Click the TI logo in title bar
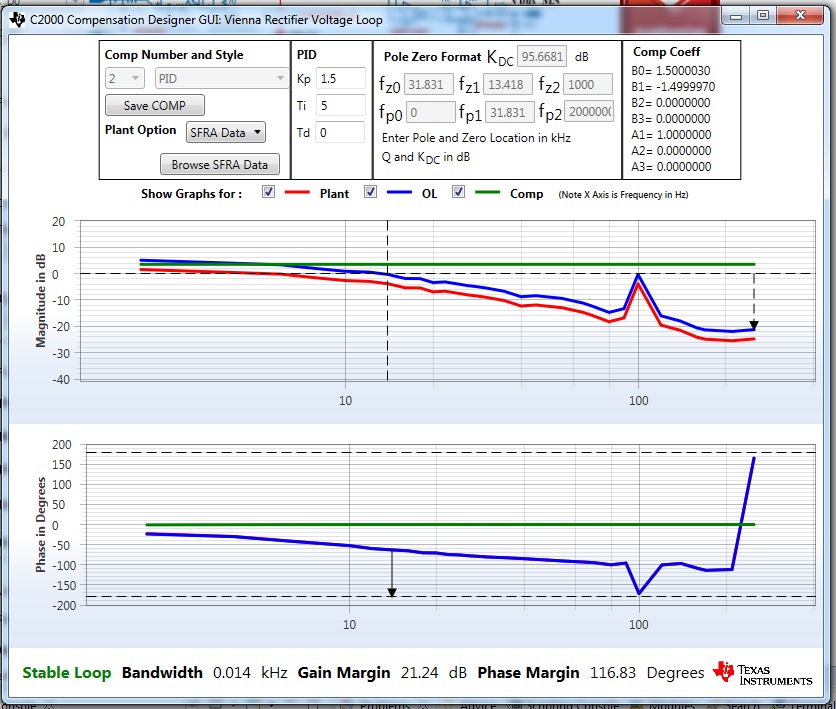Screen dimensions: 836x709 [x=17, y=20]
